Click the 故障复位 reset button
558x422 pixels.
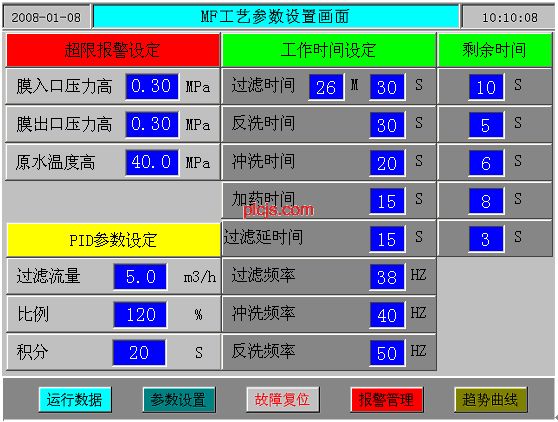(x=283, y=400)
